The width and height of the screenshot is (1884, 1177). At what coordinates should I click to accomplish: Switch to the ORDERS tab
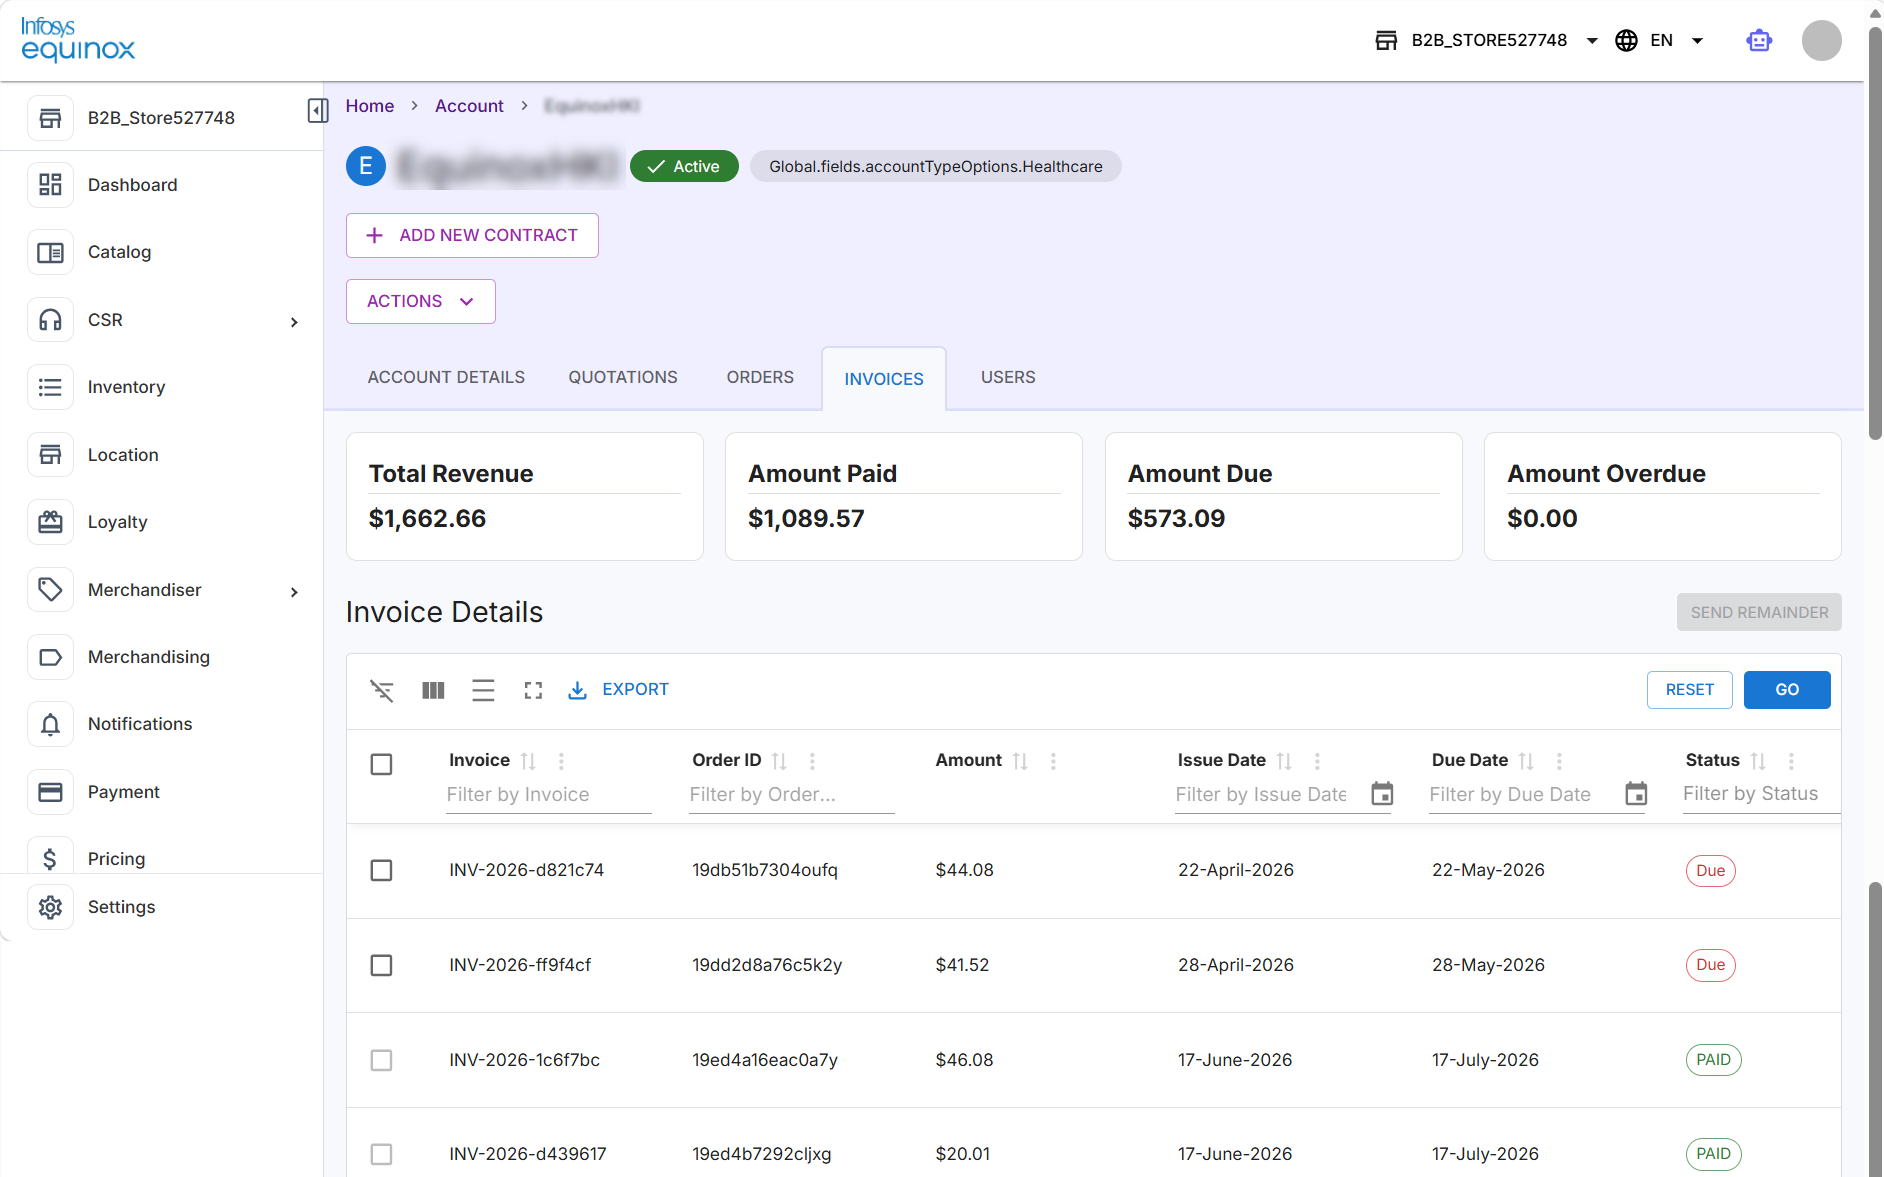[760, 377]
